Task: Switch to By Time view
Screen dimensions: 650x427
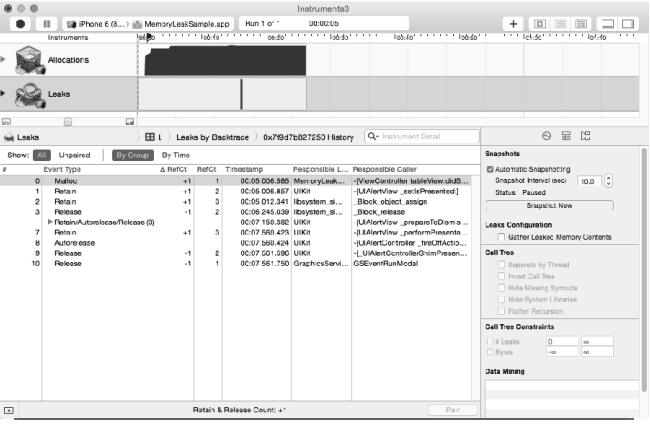Action: click(x=175, y=156)
